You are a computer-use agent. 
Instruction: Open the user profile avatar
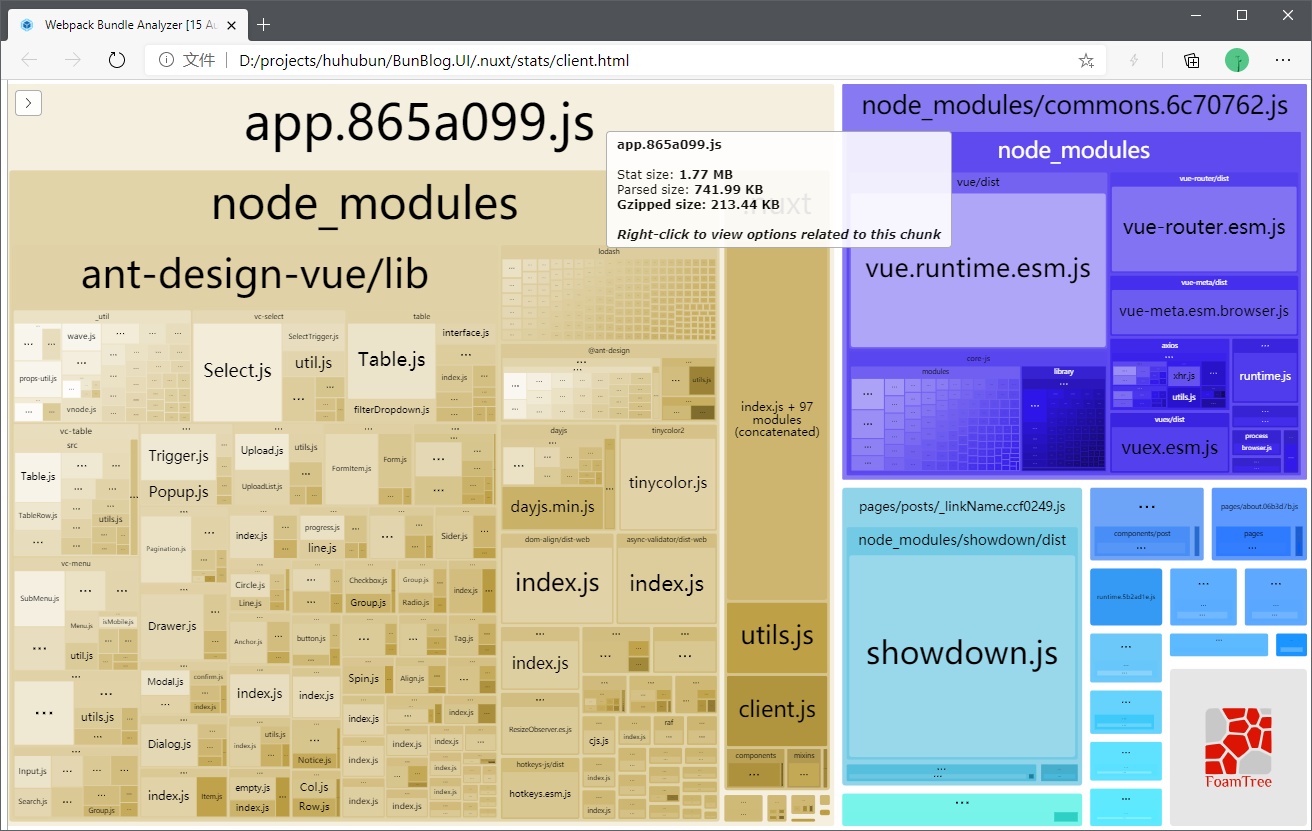[1237, 60]
